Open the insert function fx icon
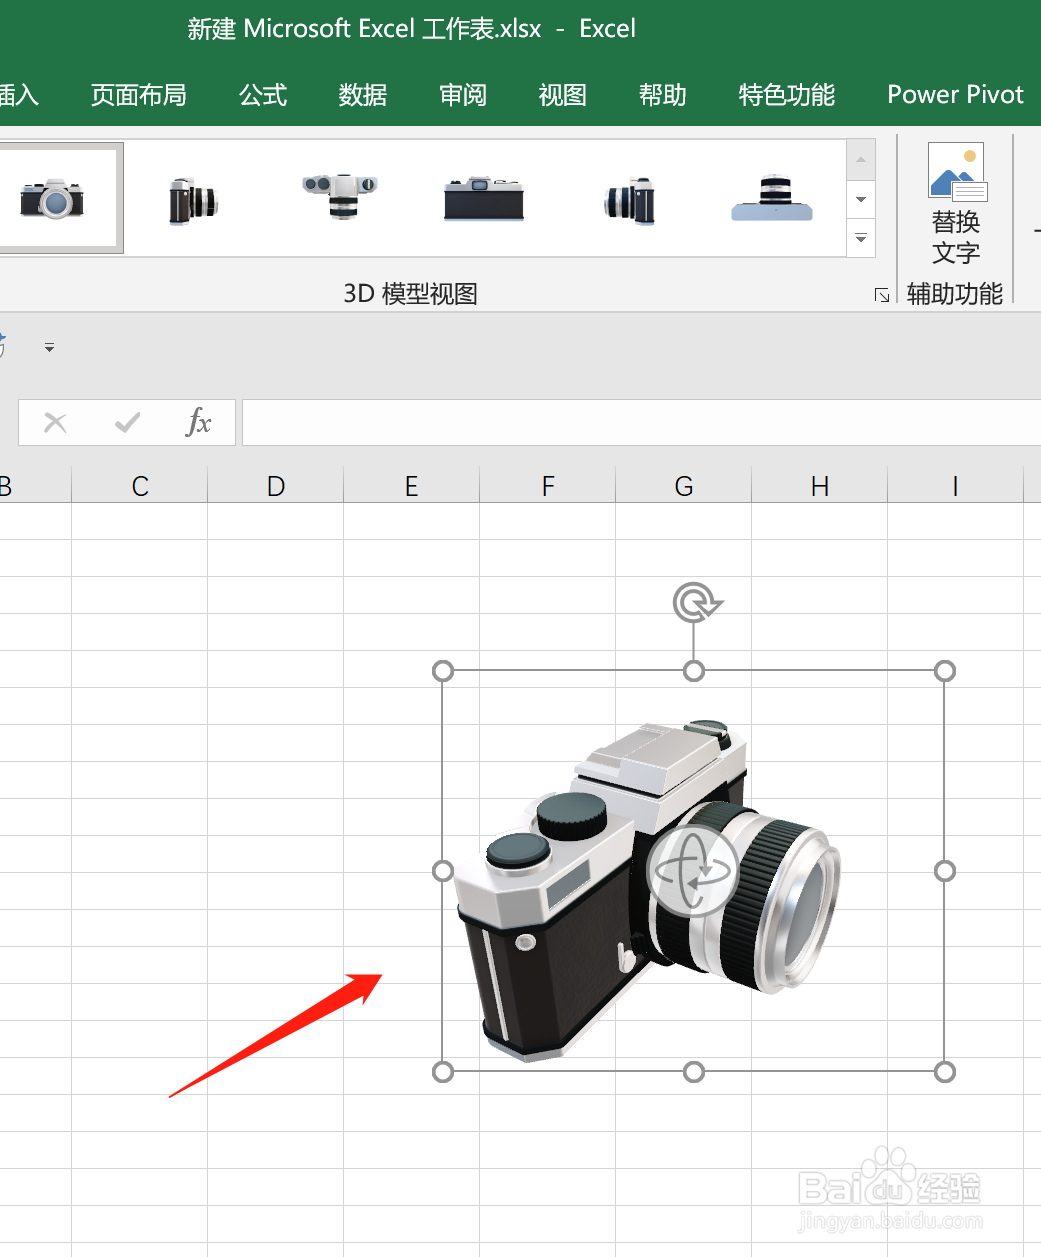This screenshot has width=1041, height=1257. pyautogui.click(x=199, y=422)
